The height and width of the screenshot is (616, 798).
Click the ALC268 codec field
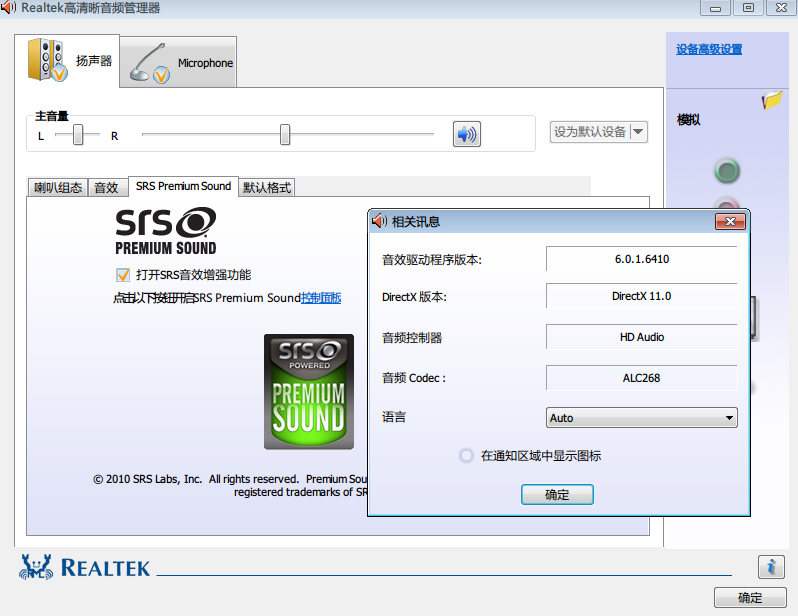641,378
